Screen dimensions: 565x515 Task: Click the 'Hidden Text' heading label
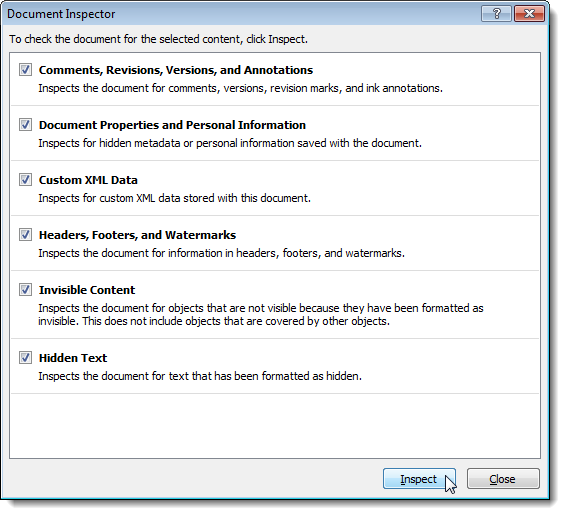(73, 358)
